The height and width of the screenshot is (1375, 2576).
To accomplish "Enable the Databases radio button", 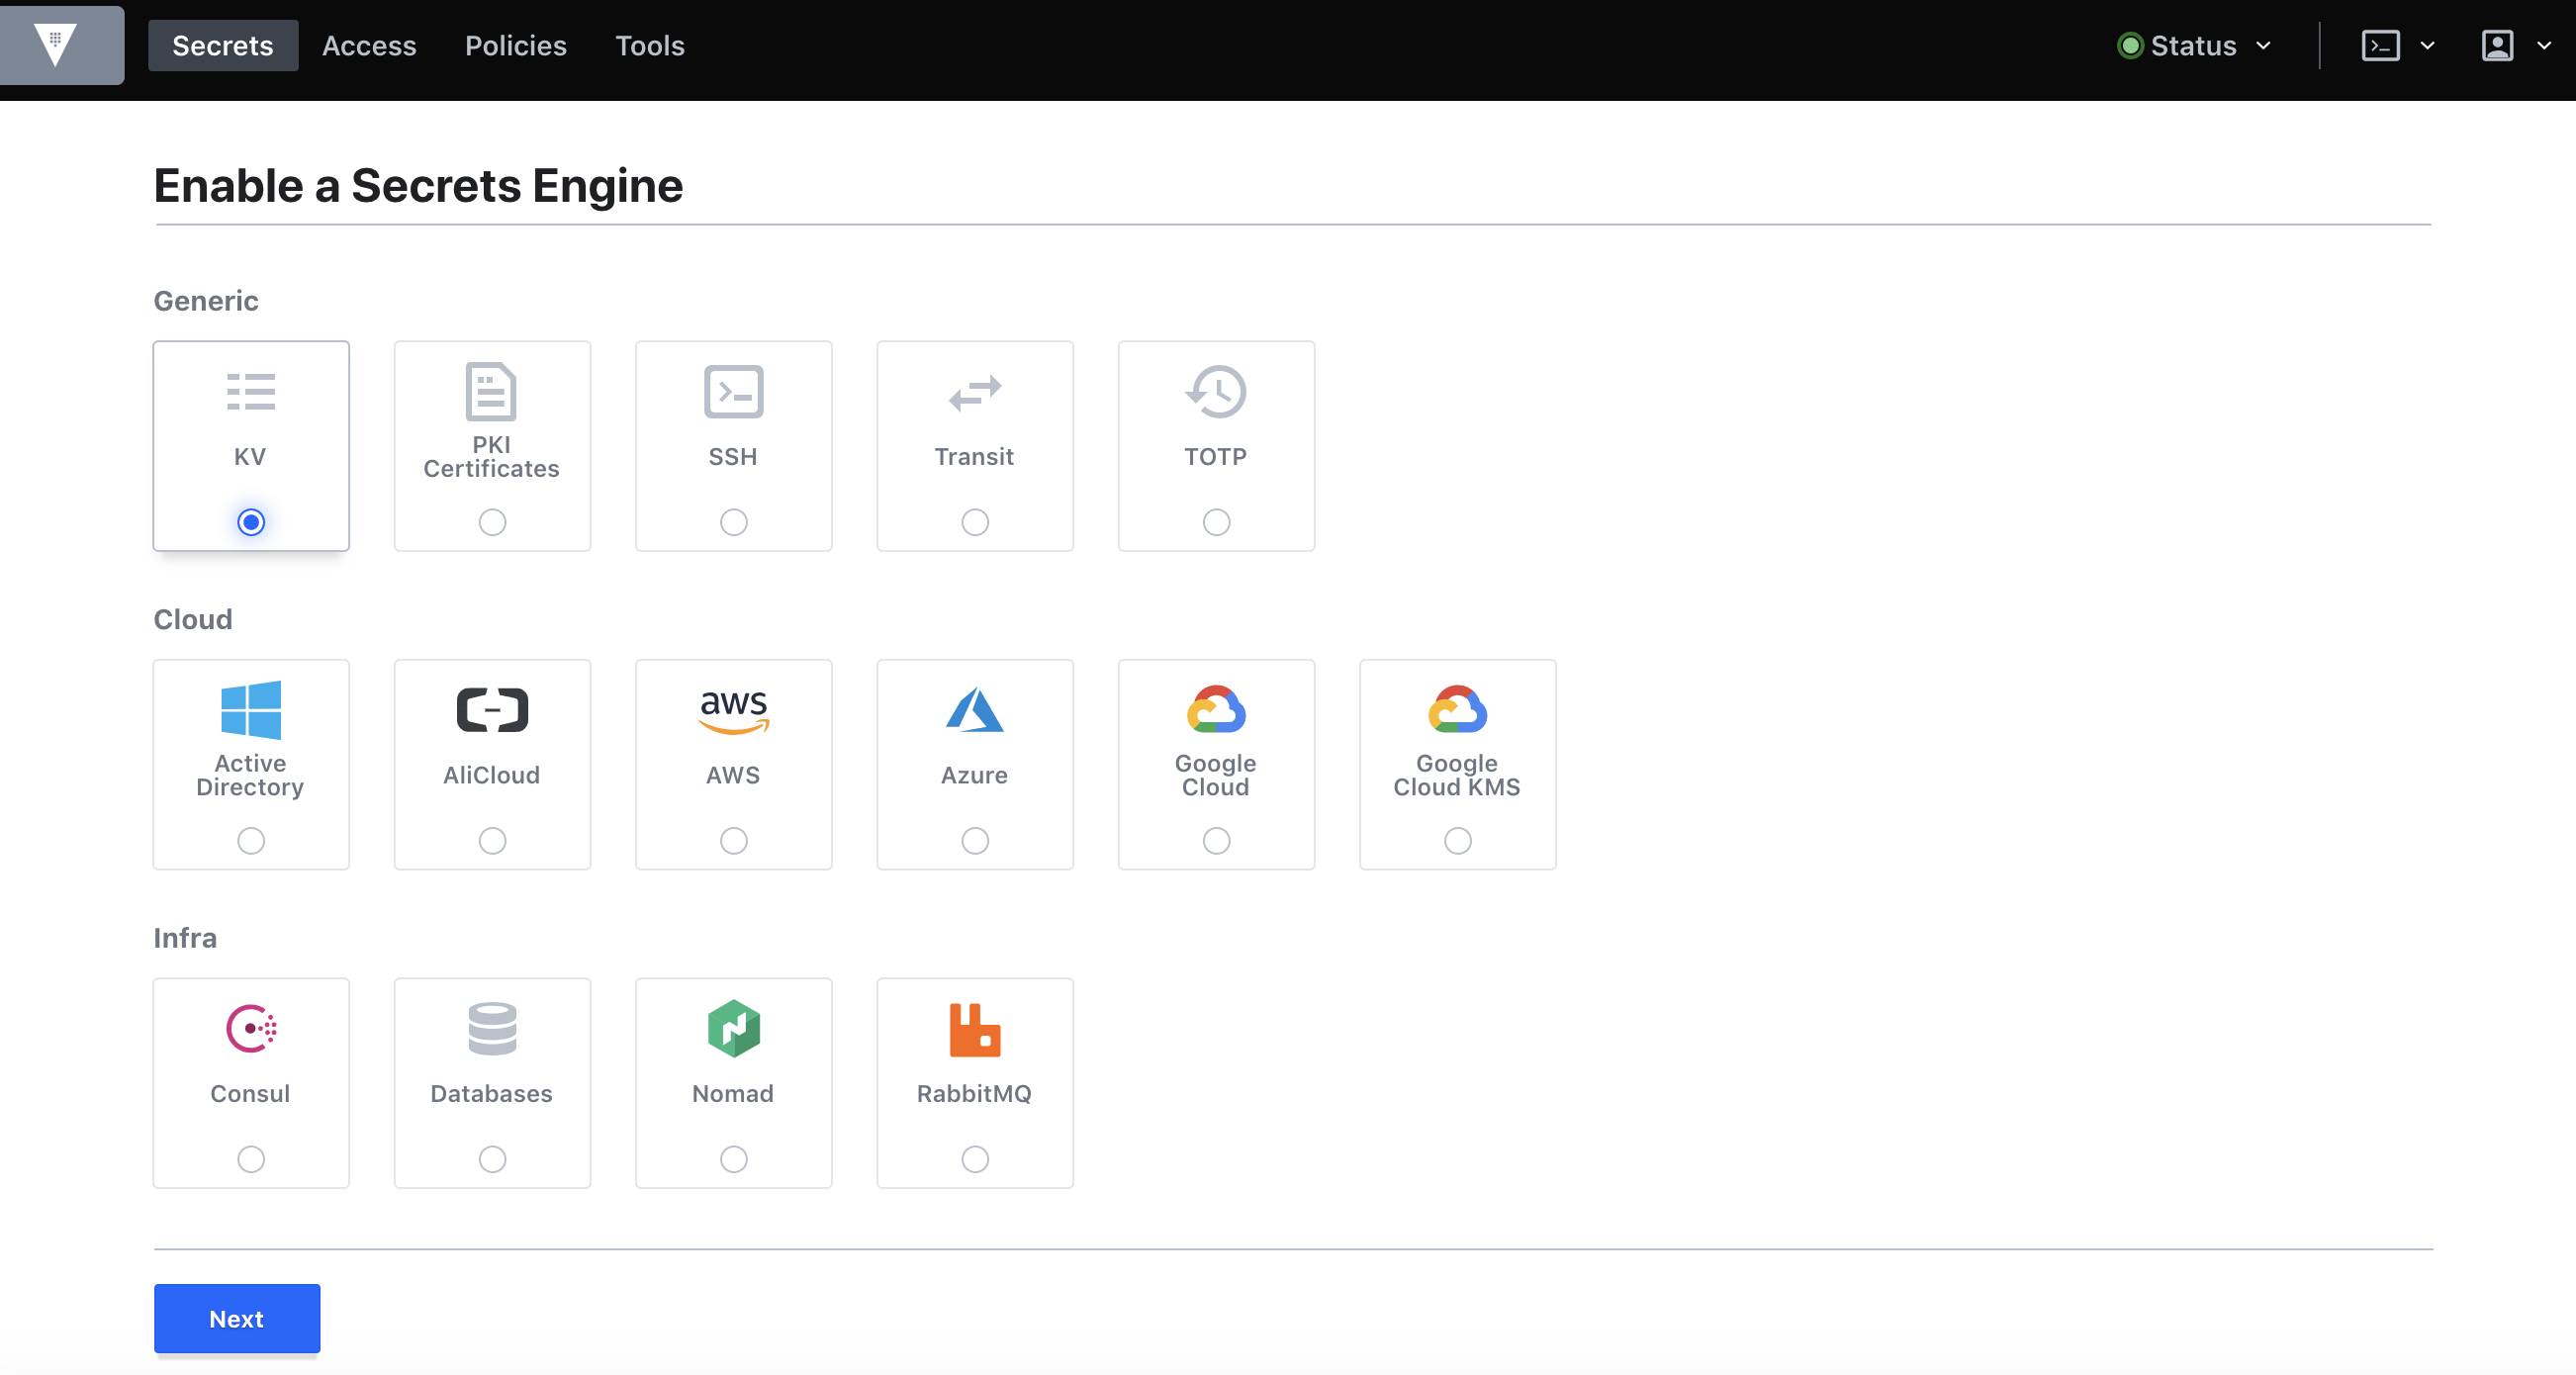I will pos(492,1159).
